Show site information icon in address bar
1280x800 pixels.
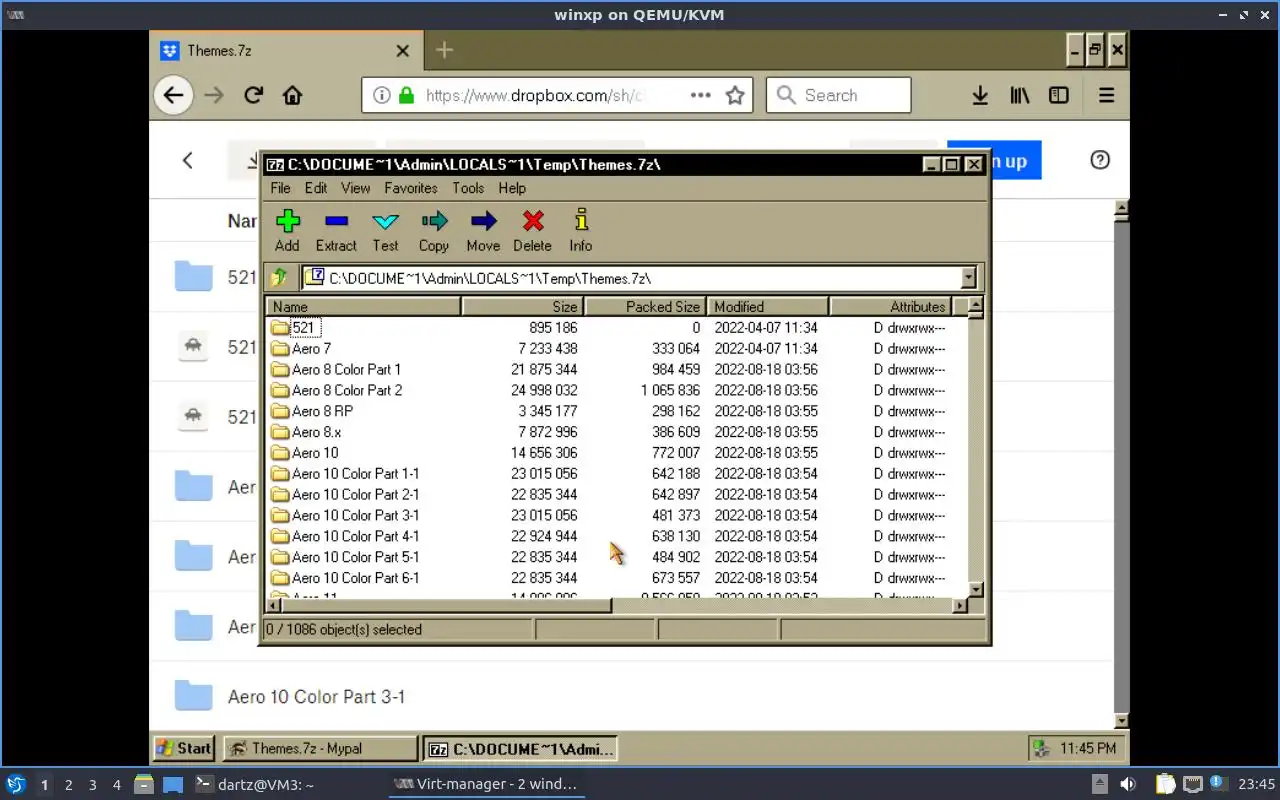point(381,95)
